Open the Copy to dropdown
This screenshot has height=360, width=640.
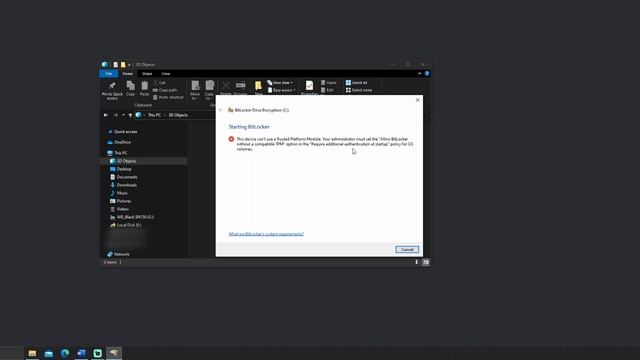point(209,90)
